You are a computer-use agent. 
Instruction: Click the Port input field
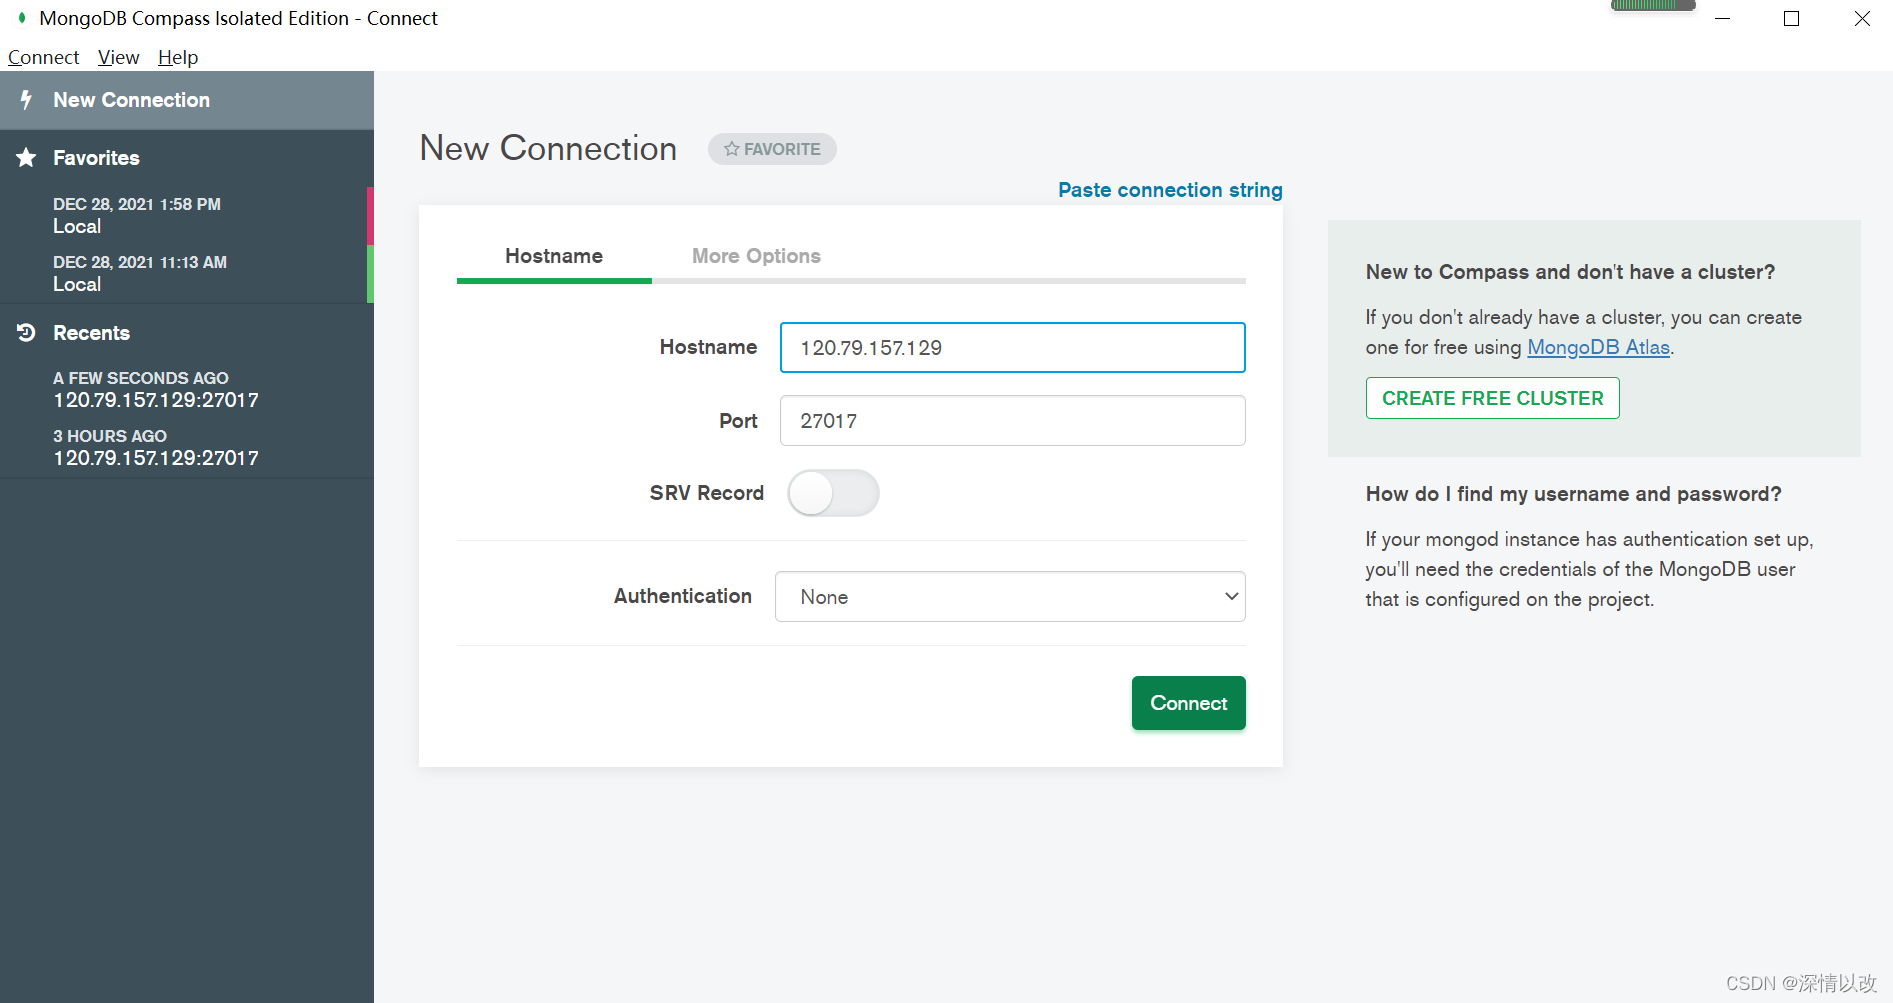pos(1012,421)
